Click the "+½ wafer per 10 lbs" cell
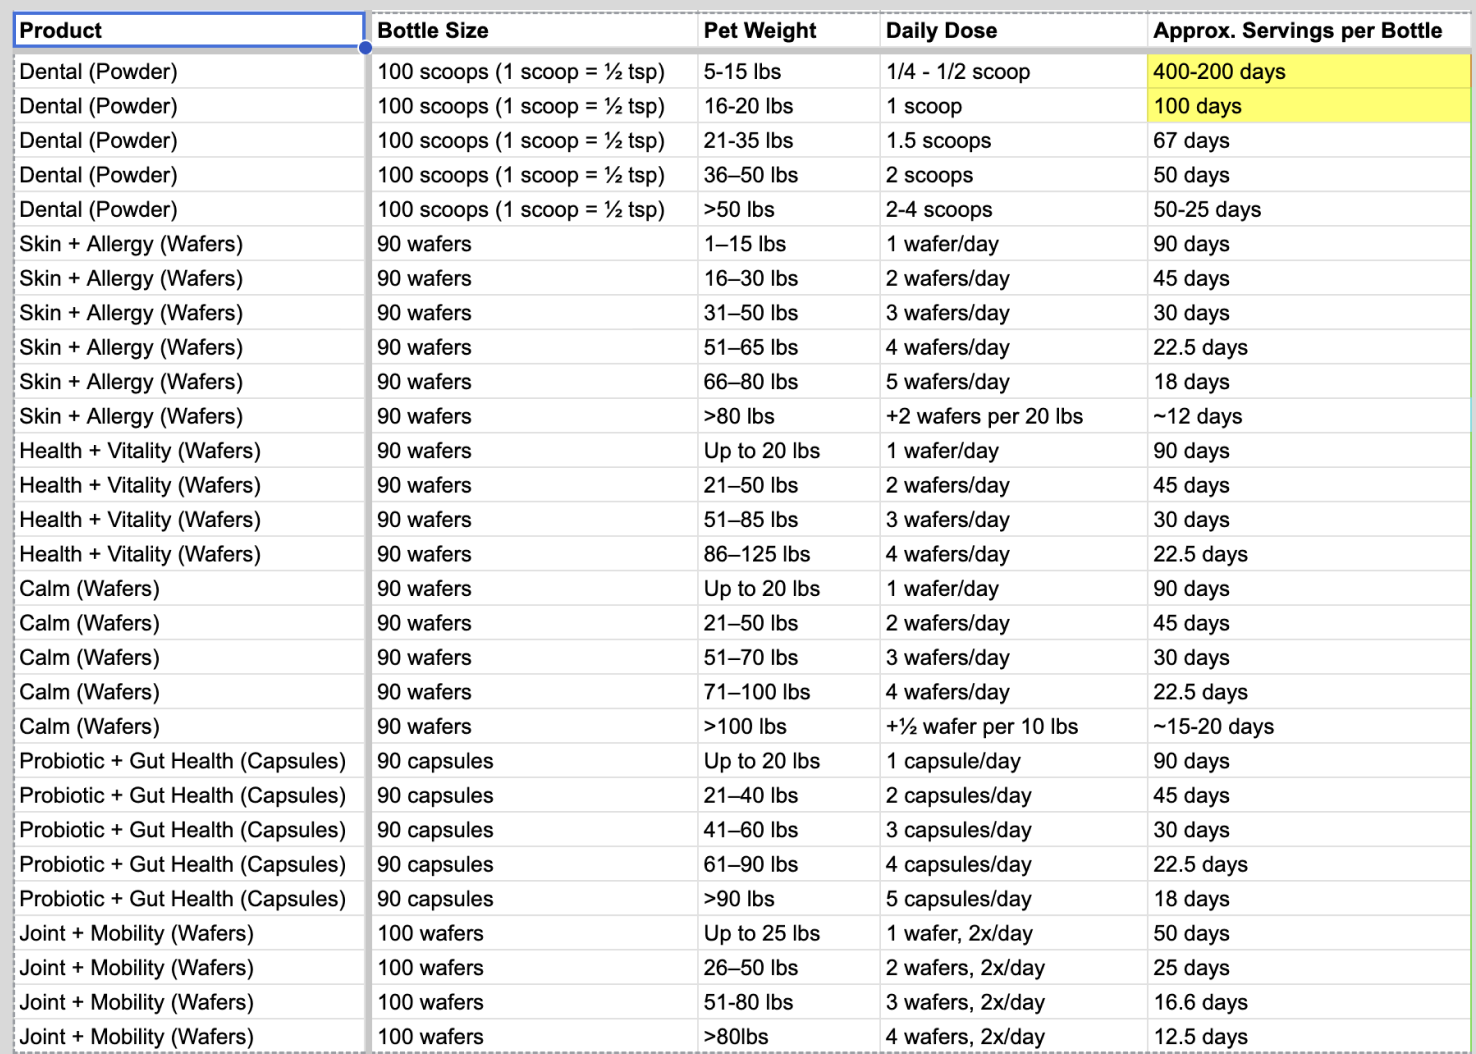 click(x=1013, y=727)
